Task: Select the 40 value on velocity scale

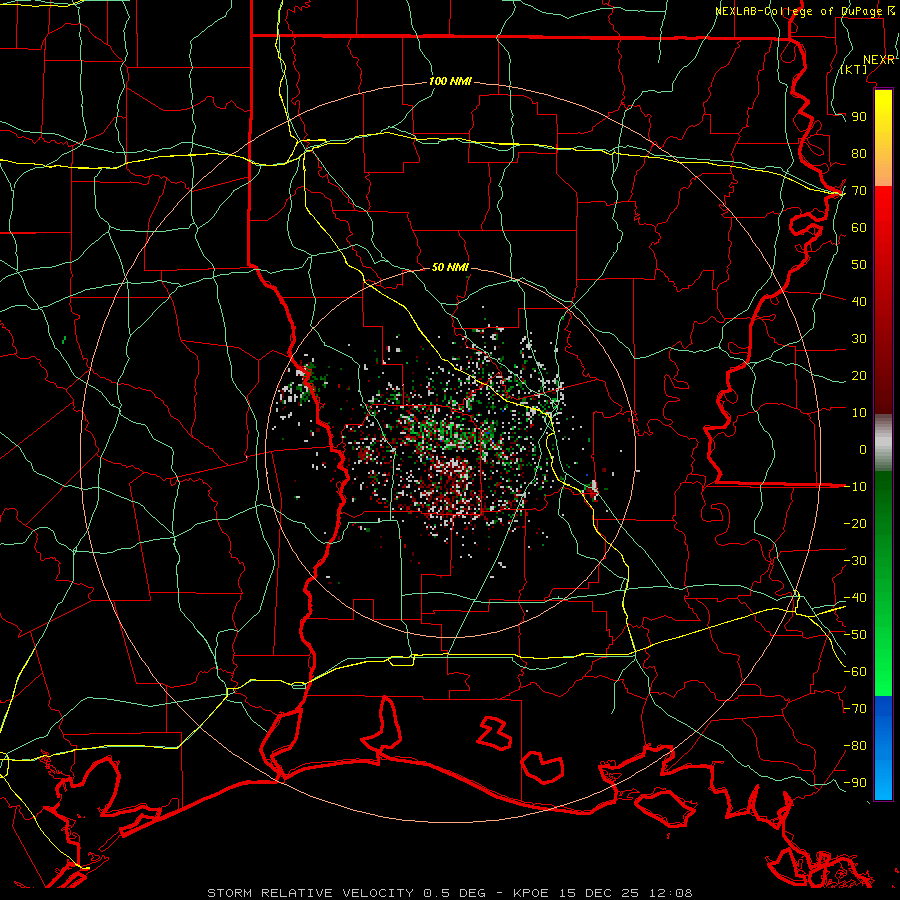Action: click(x=859, y=301)
